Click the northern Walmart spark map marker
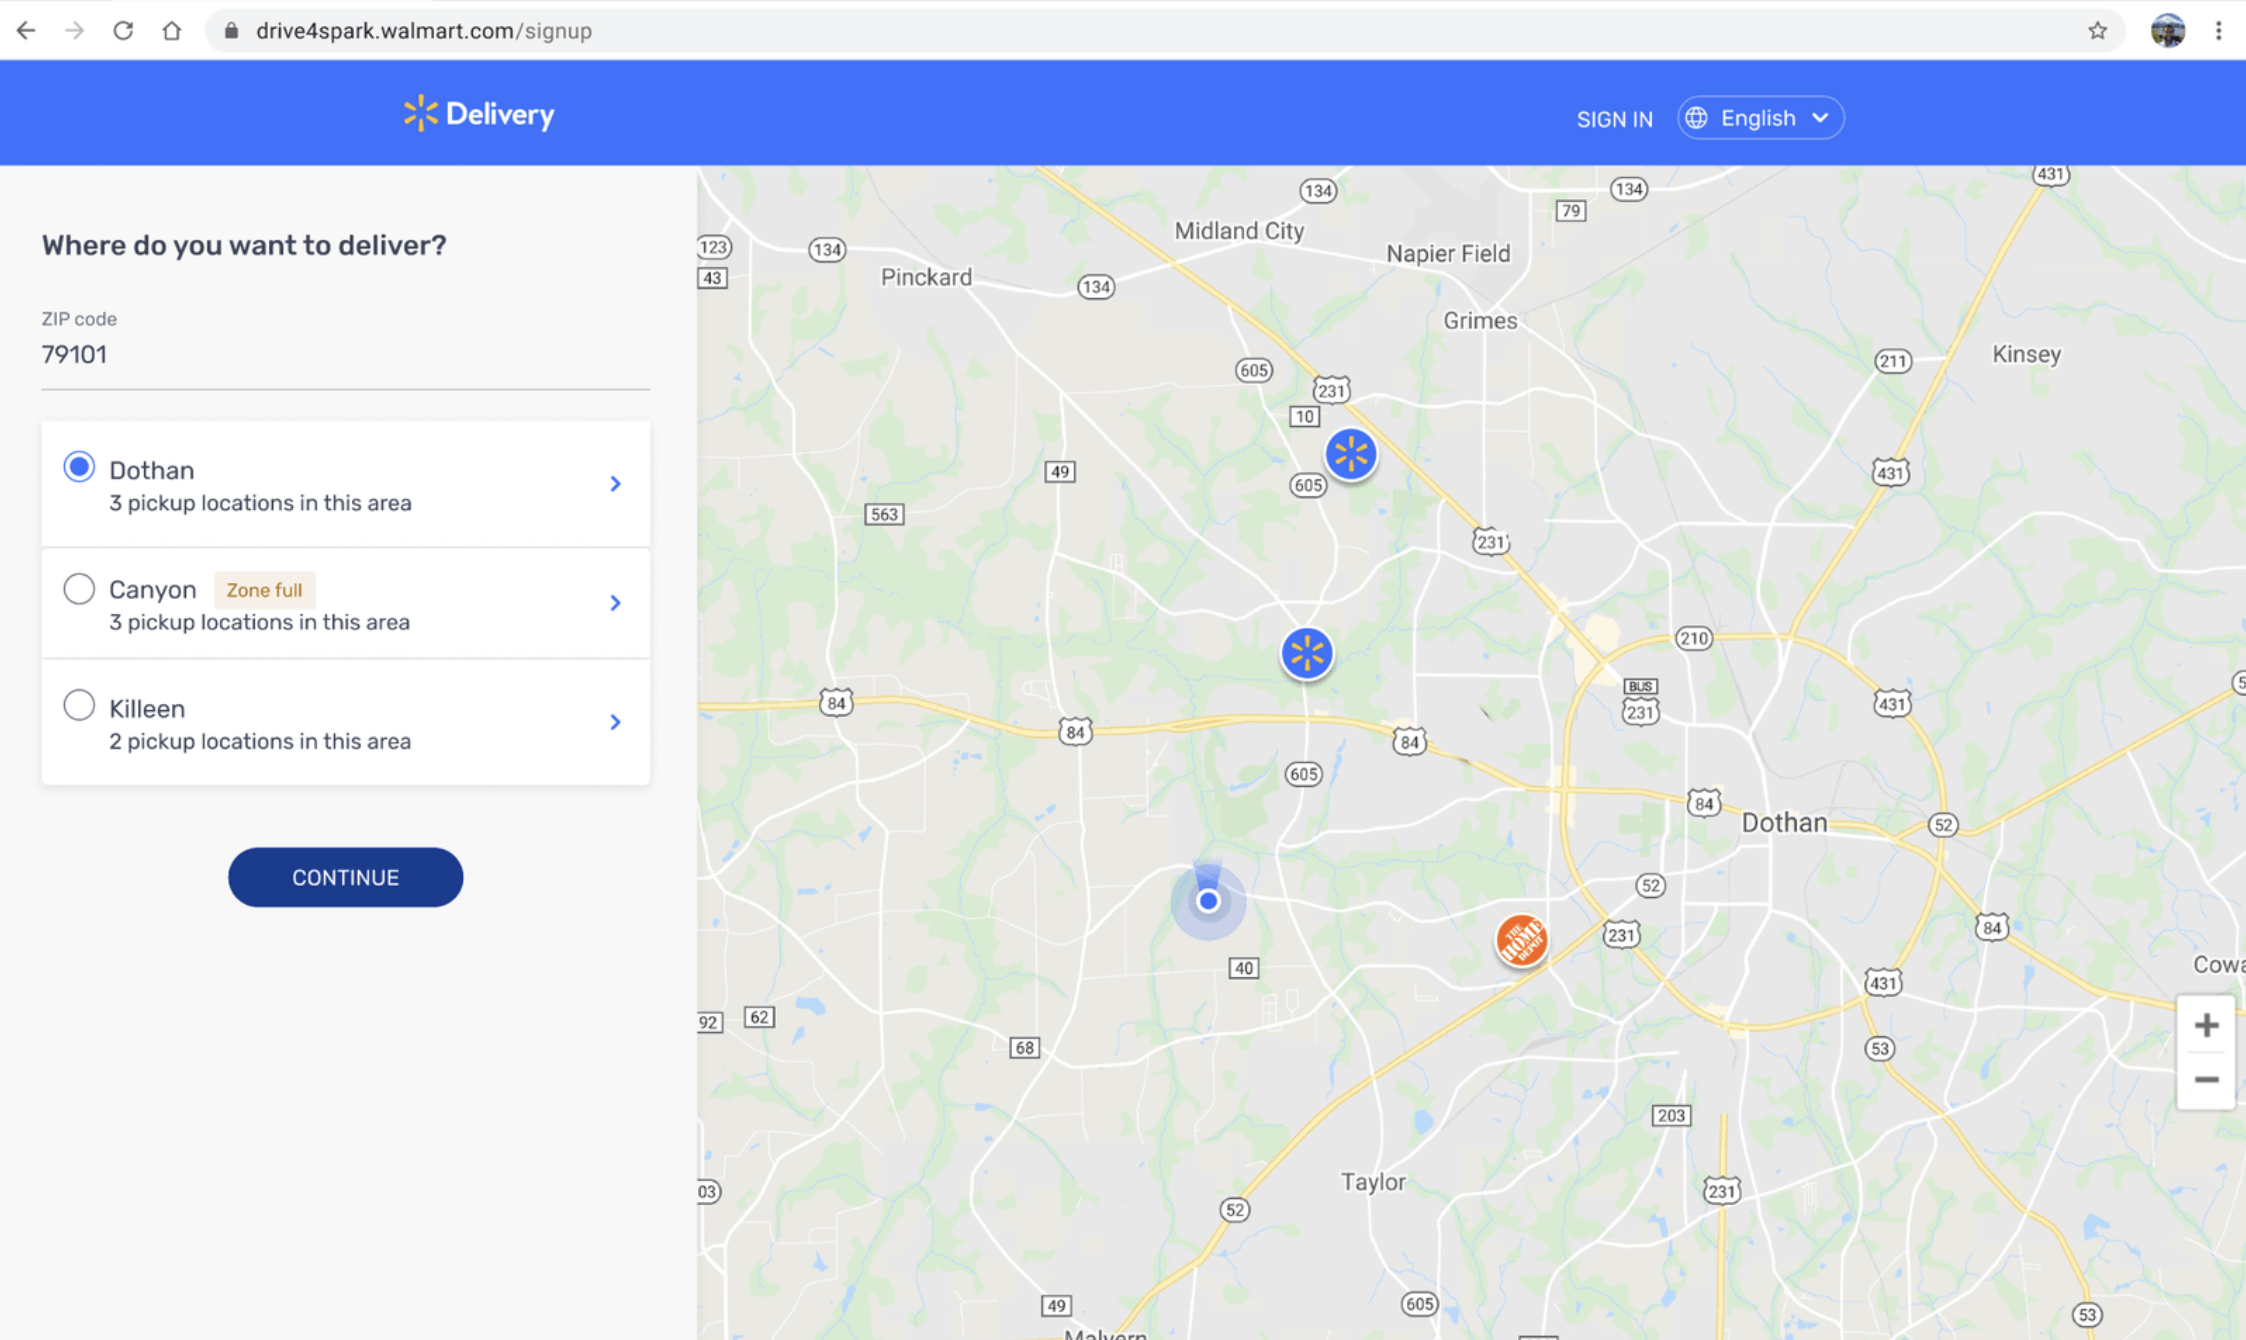Viewport: 2246px width, 1340px height. (1350, 454)
